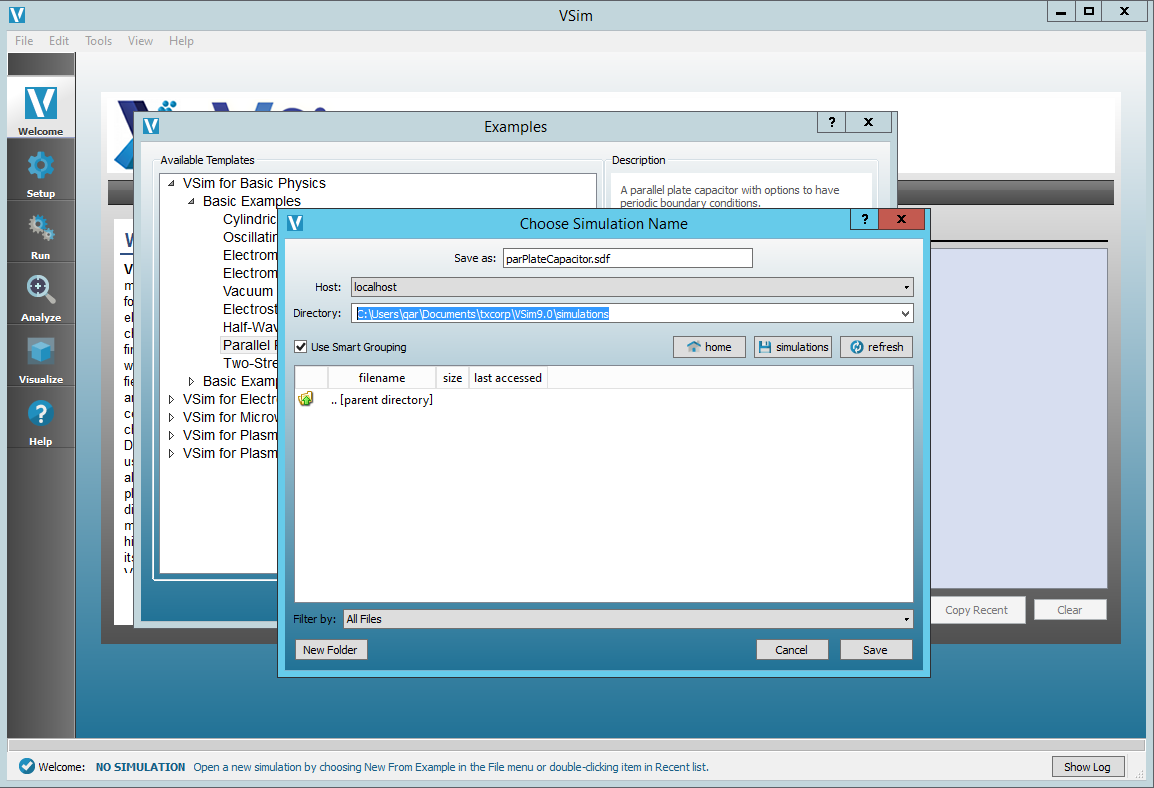Expand the second Basic Examp node in tree

(191, 381)
